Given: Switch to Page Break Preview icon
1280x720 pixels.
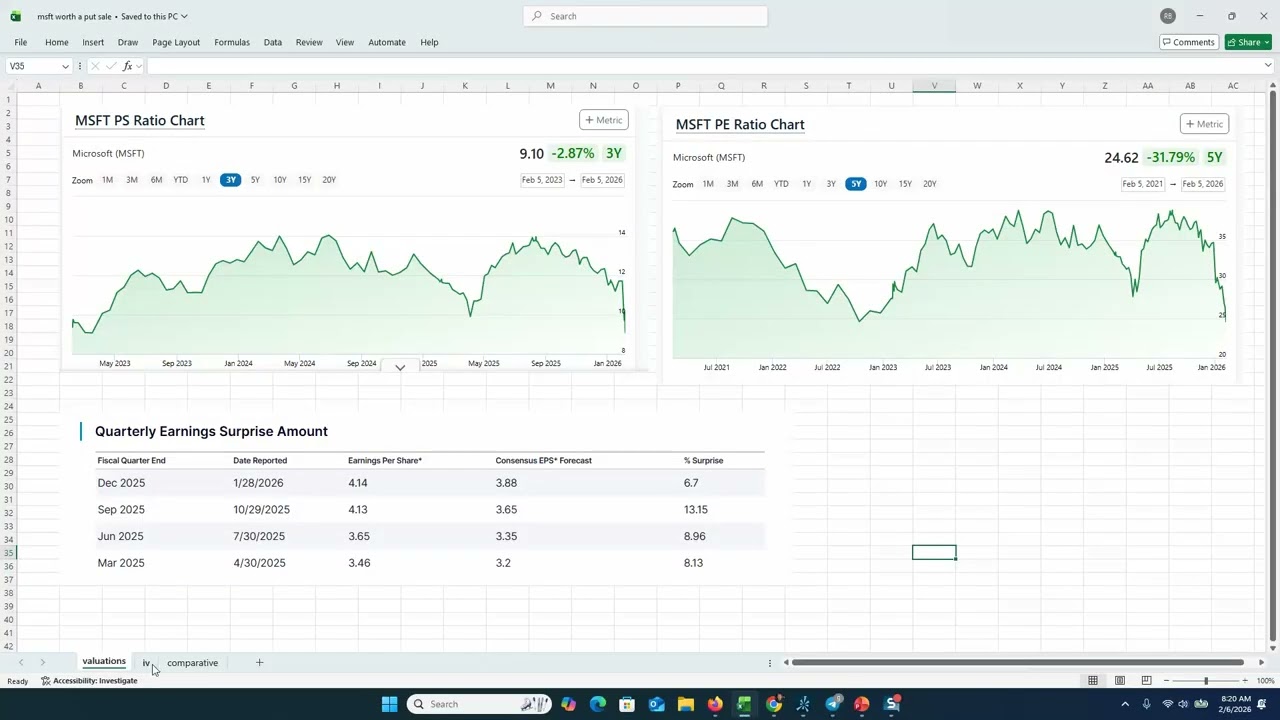Looking at the screenshot, I should click(x=1146, y=681).
